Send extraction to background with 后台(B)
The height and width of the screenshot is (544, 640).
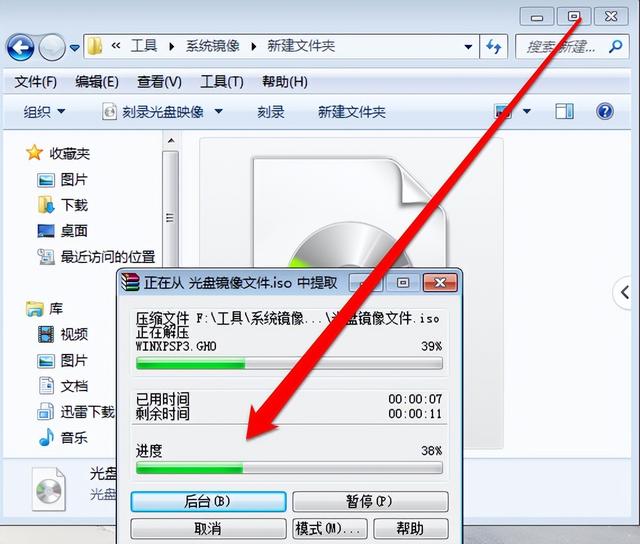208,502
